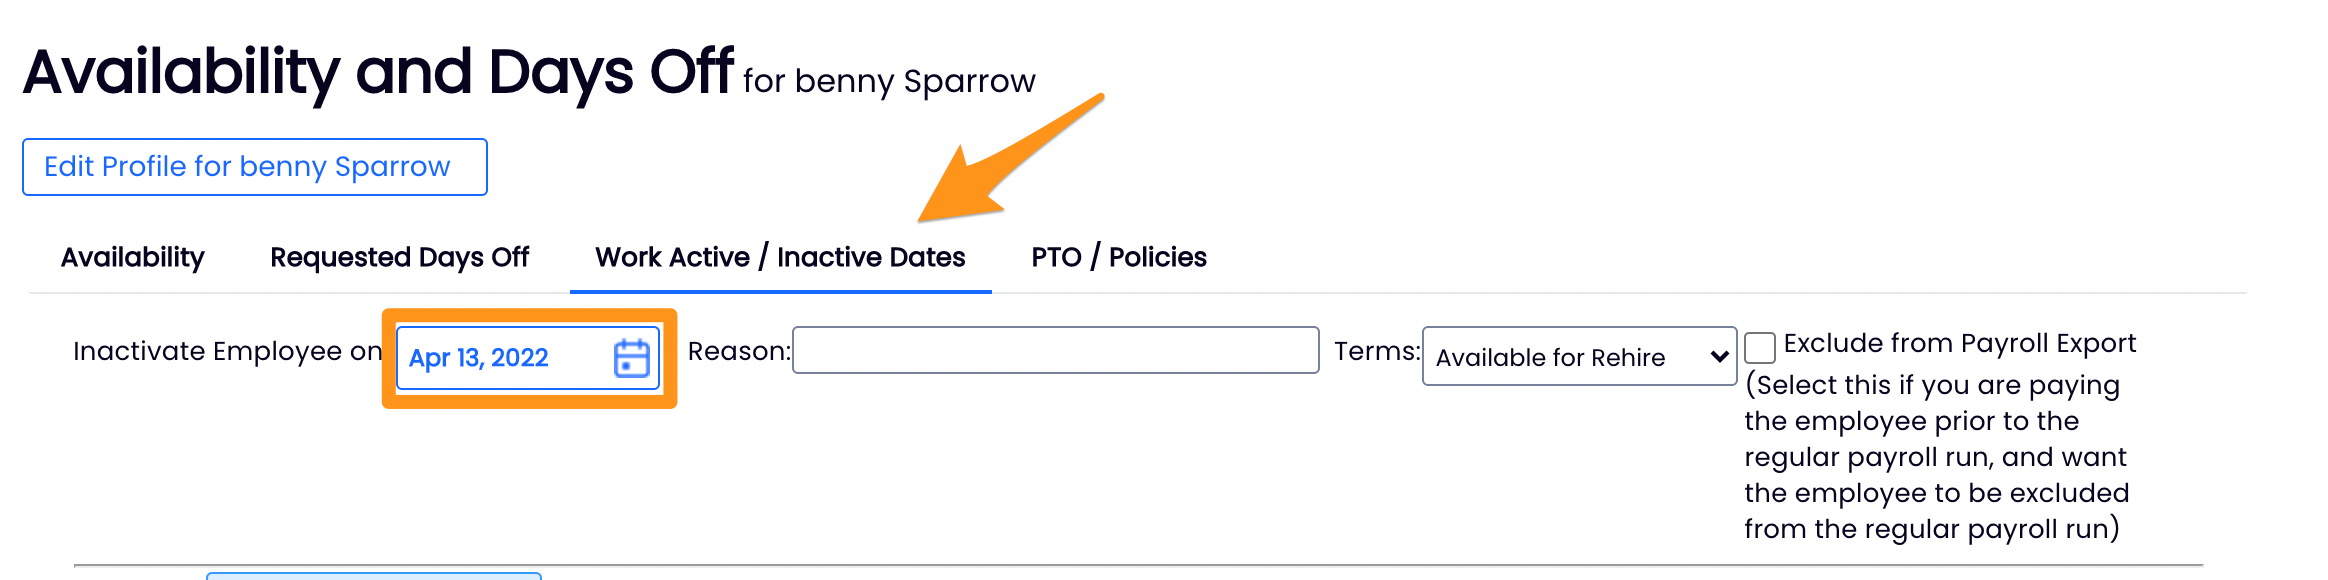Click the Inactivate Employee on label
The width and height of the screenshot is (2328, 580).
point(227,352)
